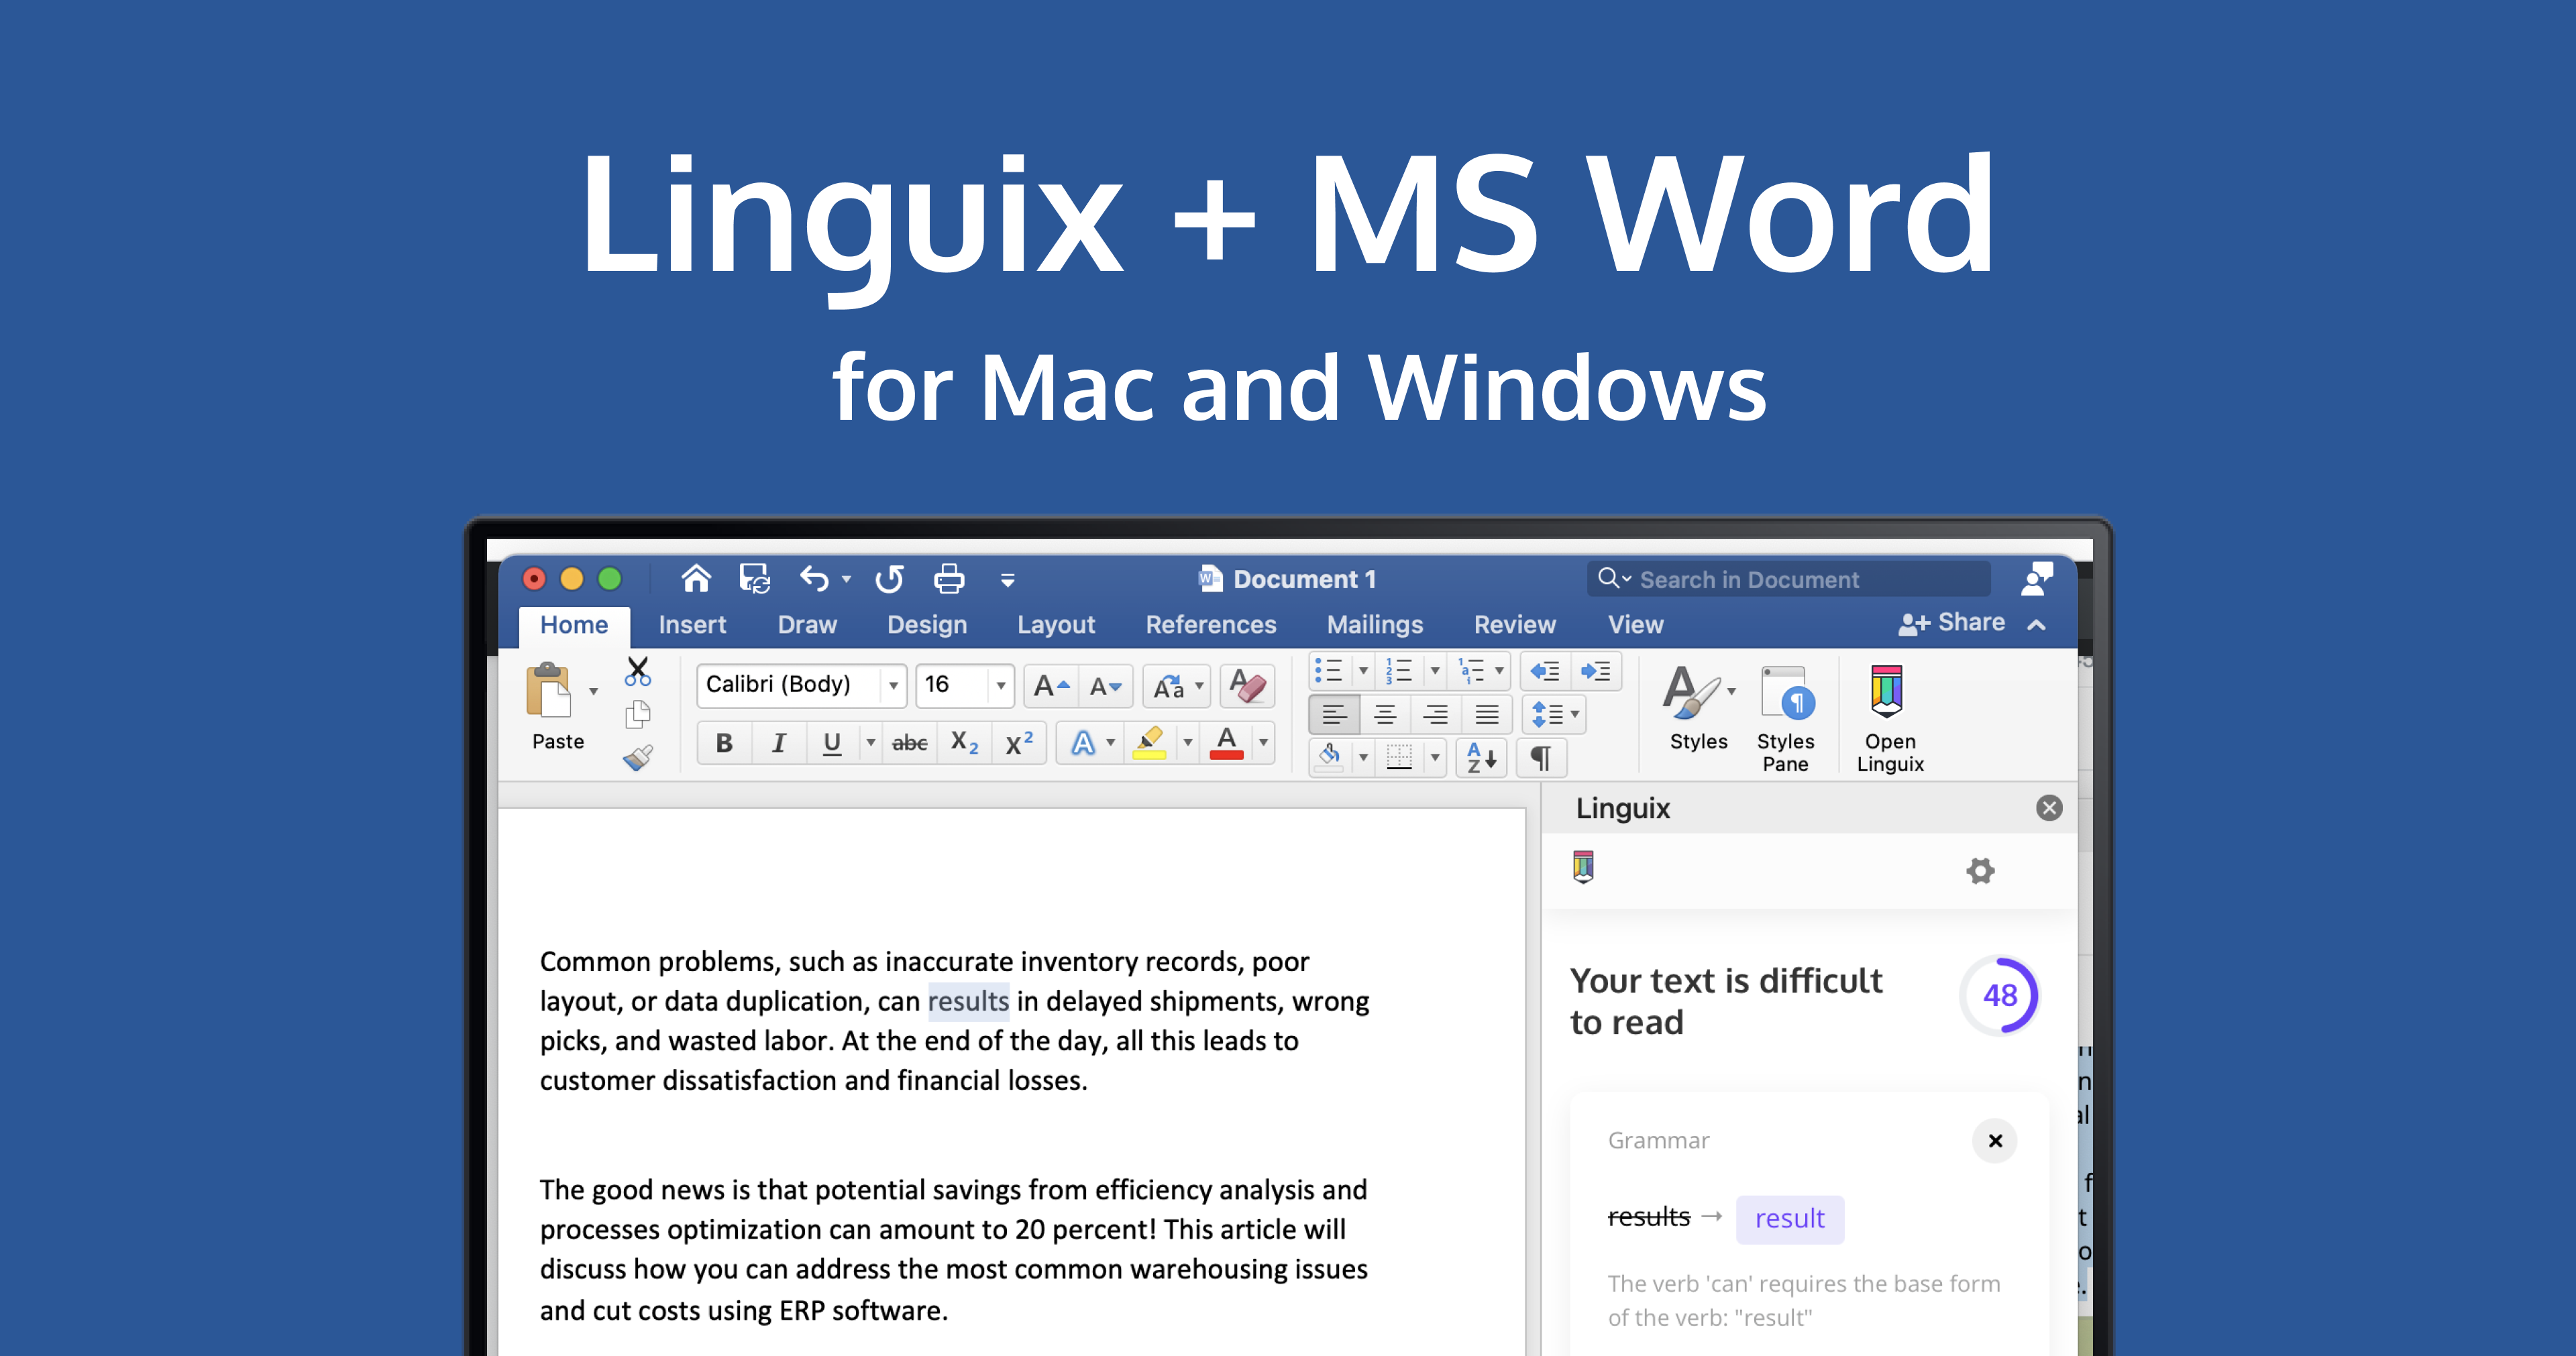The image size is (2576, 1356).
Task: Expand the font size 16 dropdown
Action: tap(1000, 686)
